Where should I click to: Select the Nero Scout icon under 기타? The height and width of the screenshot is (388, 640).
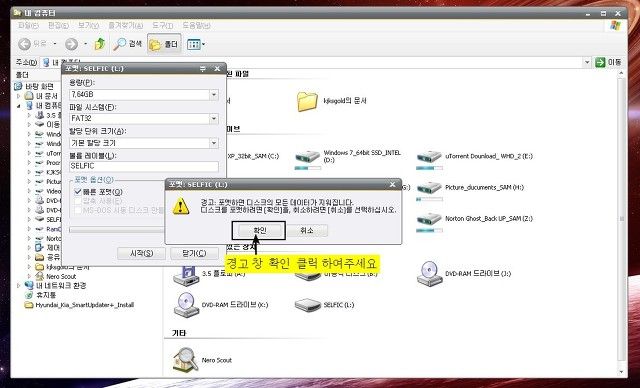[x=186, y=359]
